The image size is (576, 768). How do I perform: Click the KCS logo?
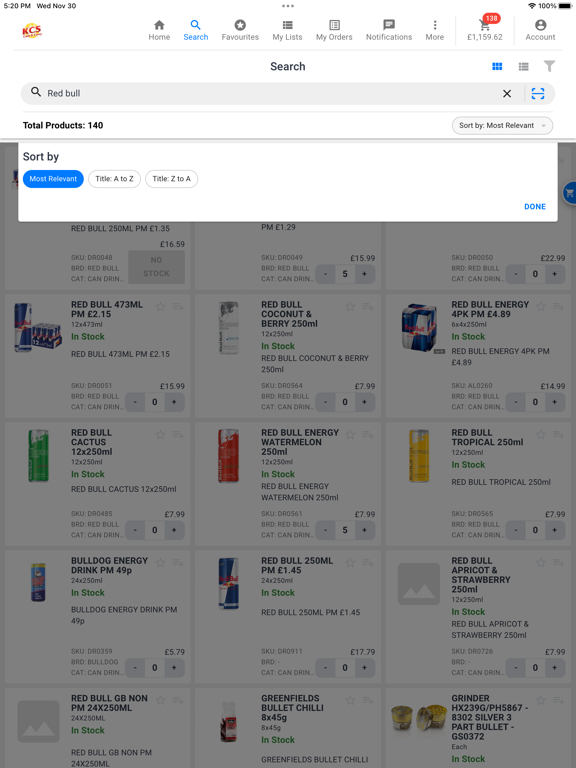click(32, 30)
